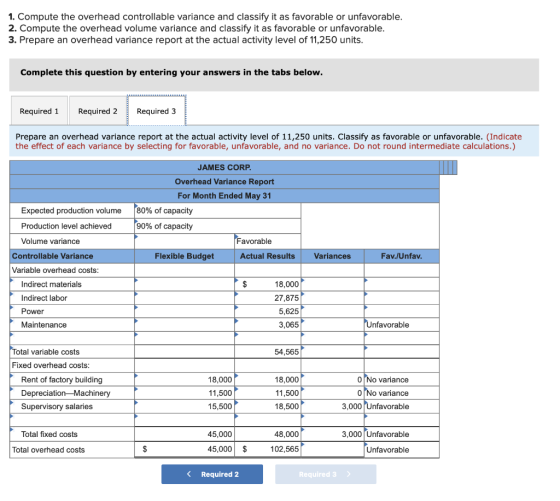Viewport: 560px width, 501px height.
Task: Open Production level achieved dropdown showing 90% of capacity
Action: coord(218,226)
